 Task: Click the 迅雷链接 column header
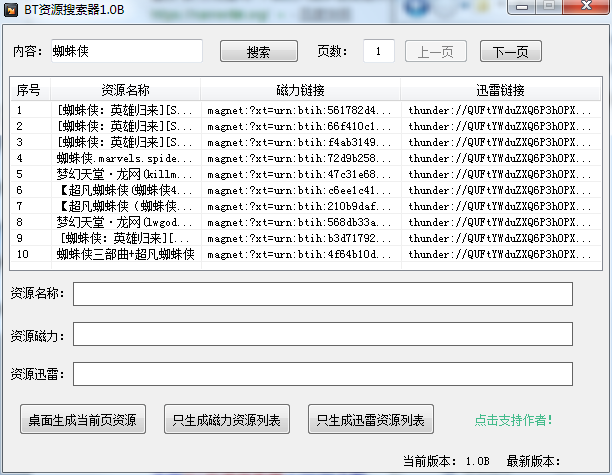click(500, 90)
